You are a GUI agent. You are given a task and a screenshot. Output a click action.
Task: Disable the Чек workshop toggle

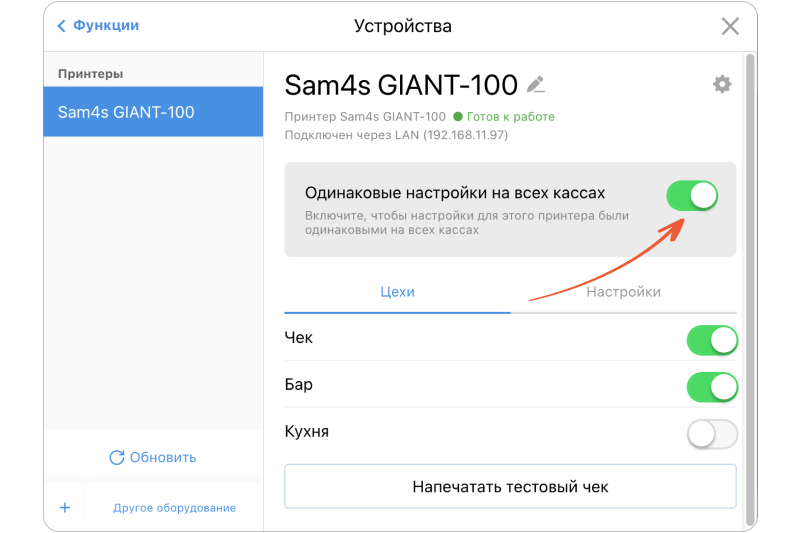coord(712,340)
